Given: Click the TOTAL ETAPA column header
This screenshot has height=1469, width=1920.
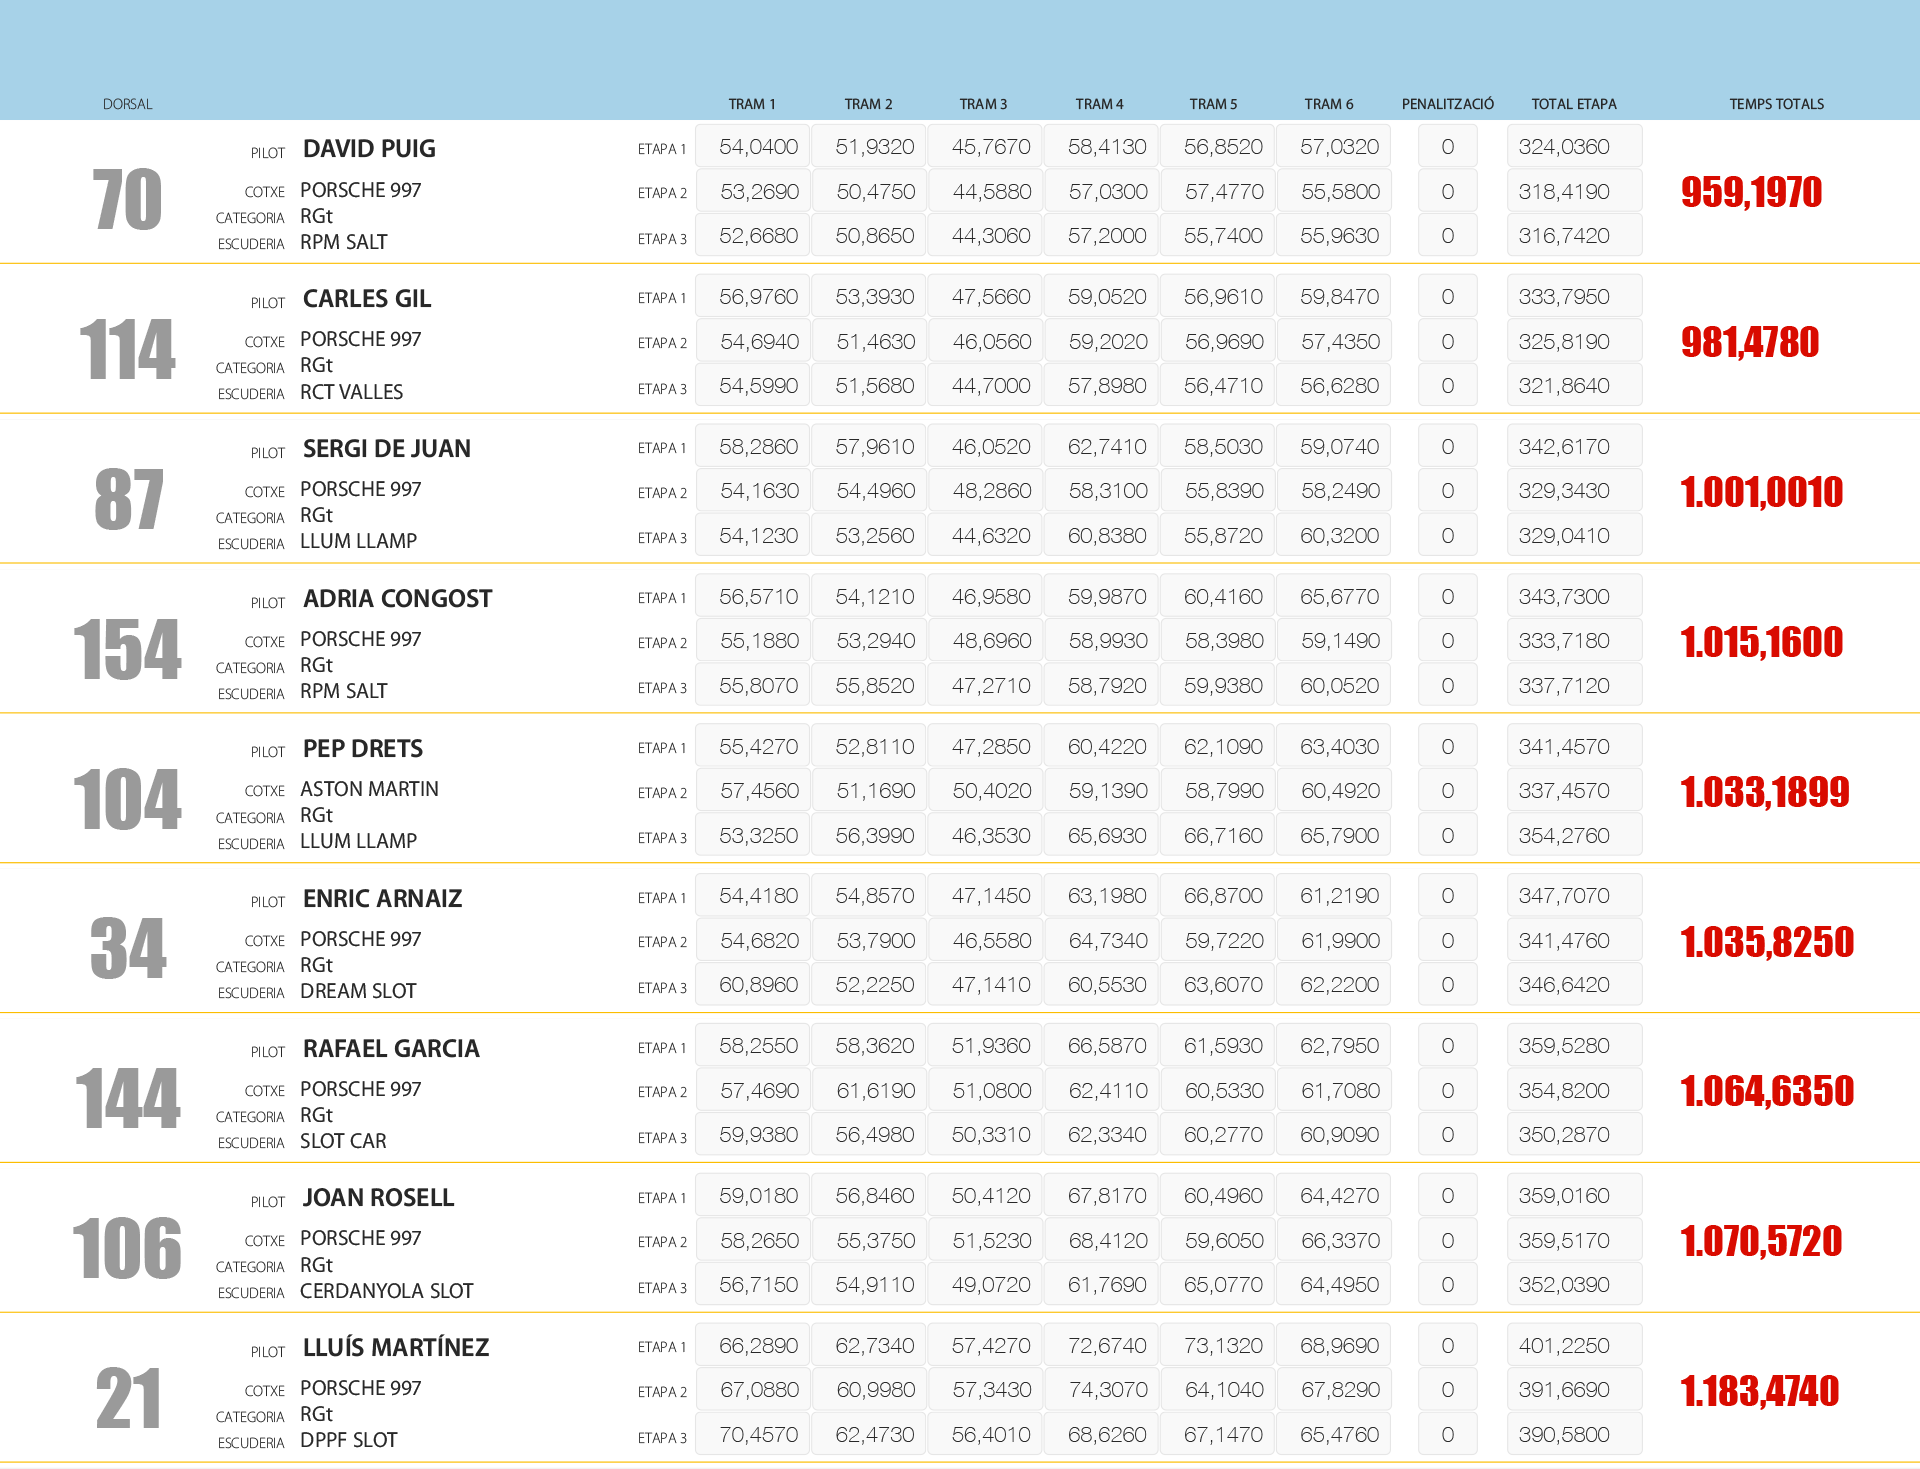Looking at the screenshot, I should [x=1573, y=104].
